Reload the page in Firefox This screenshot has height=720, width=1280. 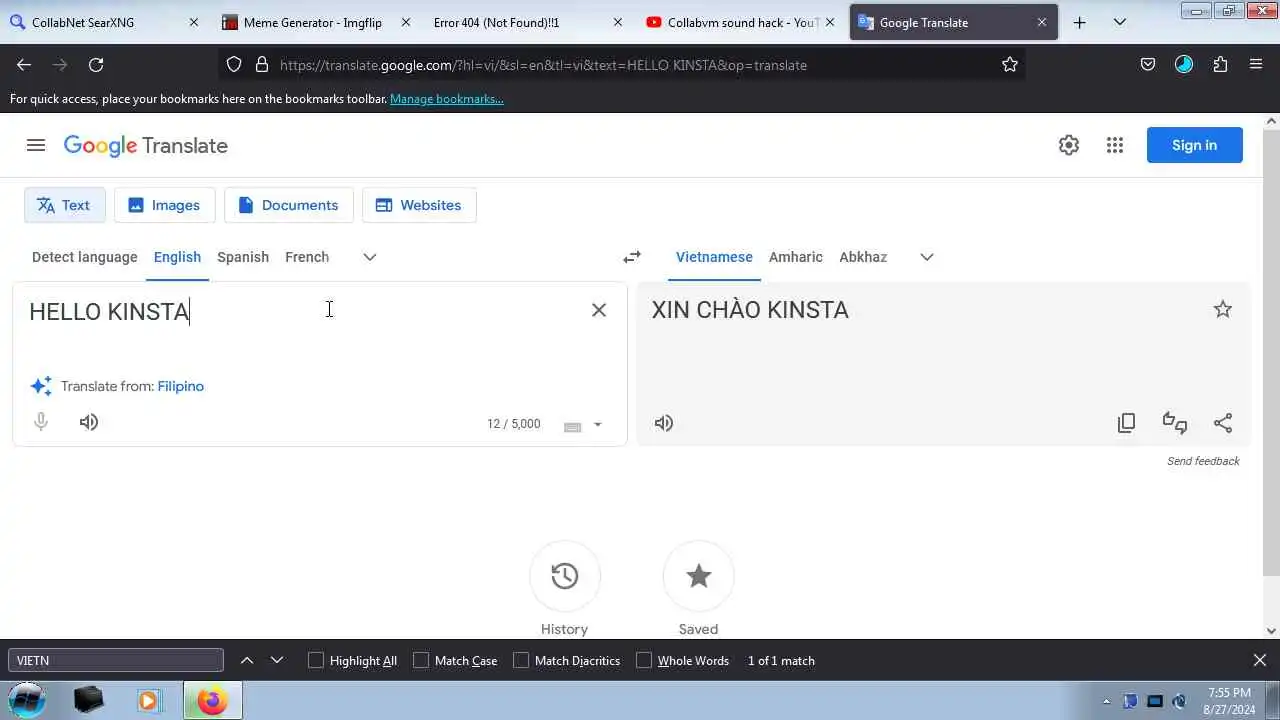click(x=96, y=65)
